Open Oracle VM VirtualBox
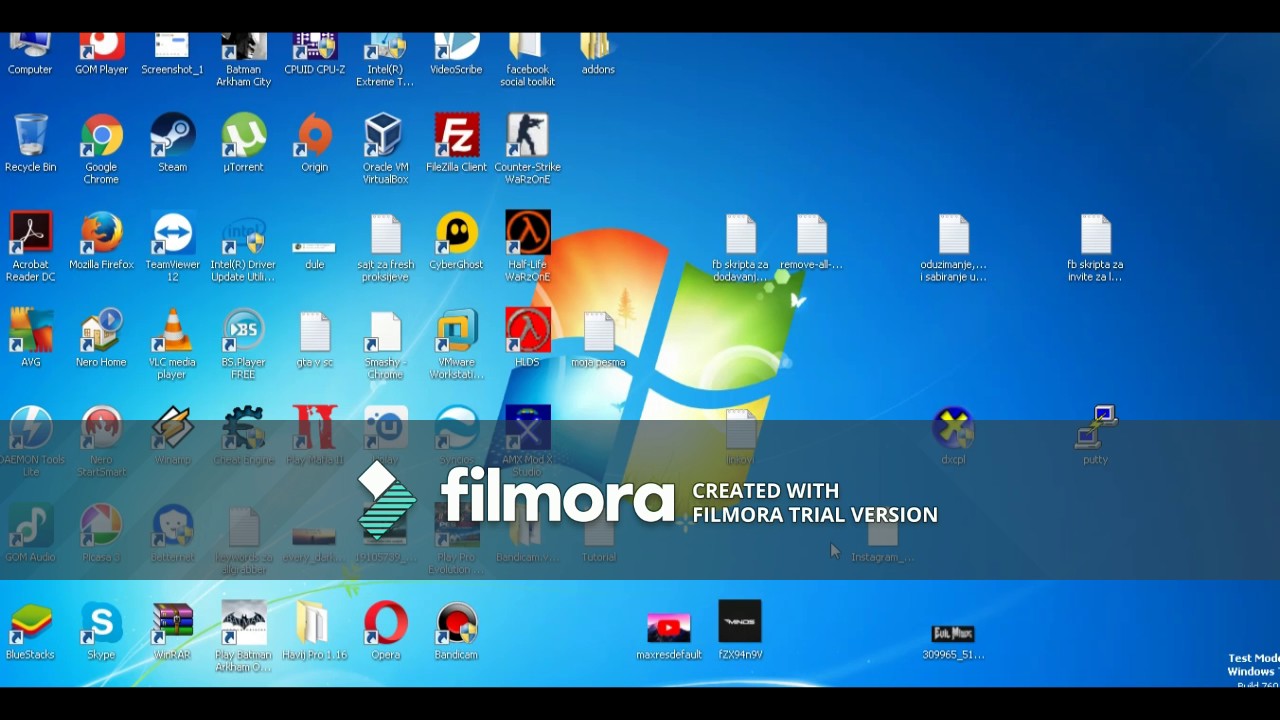The width and height of the screenshot is (1280, 720). coord(385,136)
